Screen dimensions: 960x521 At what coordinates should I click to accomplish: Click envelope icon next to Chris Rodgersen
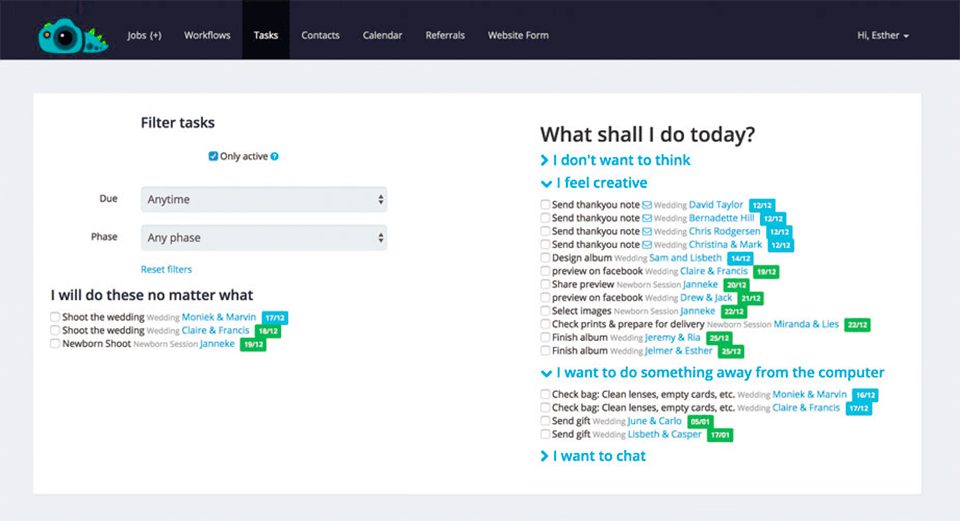647,231
